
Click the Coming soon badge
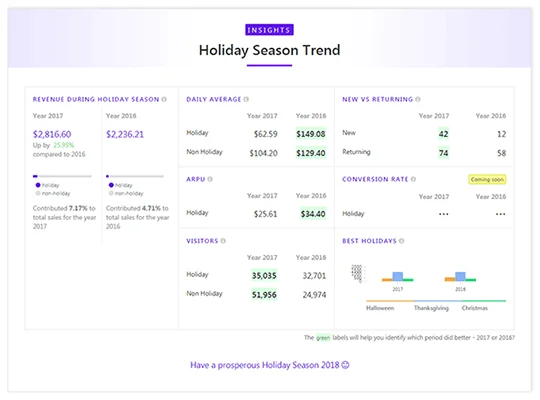point(487,180)
